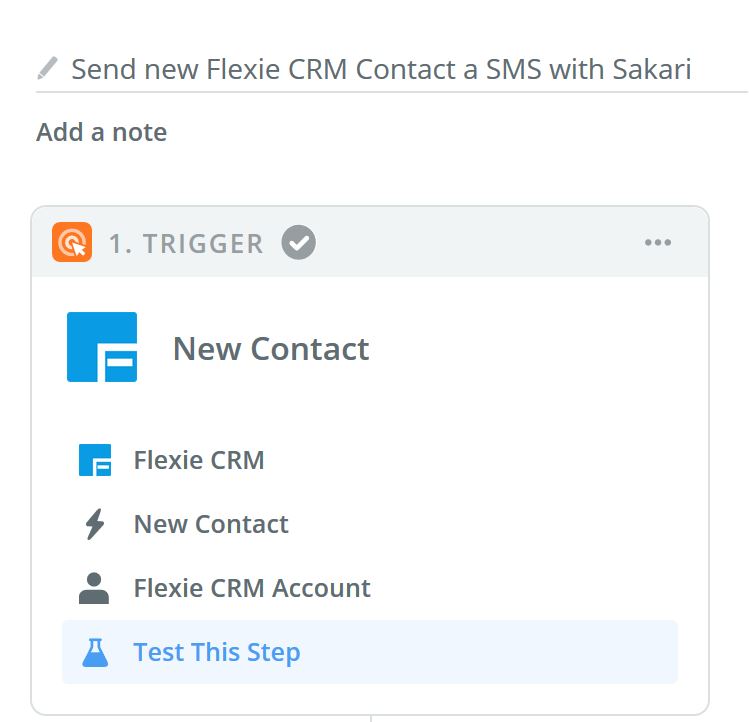Click the empty area of trigger header bar

click(x=478, y=242)
